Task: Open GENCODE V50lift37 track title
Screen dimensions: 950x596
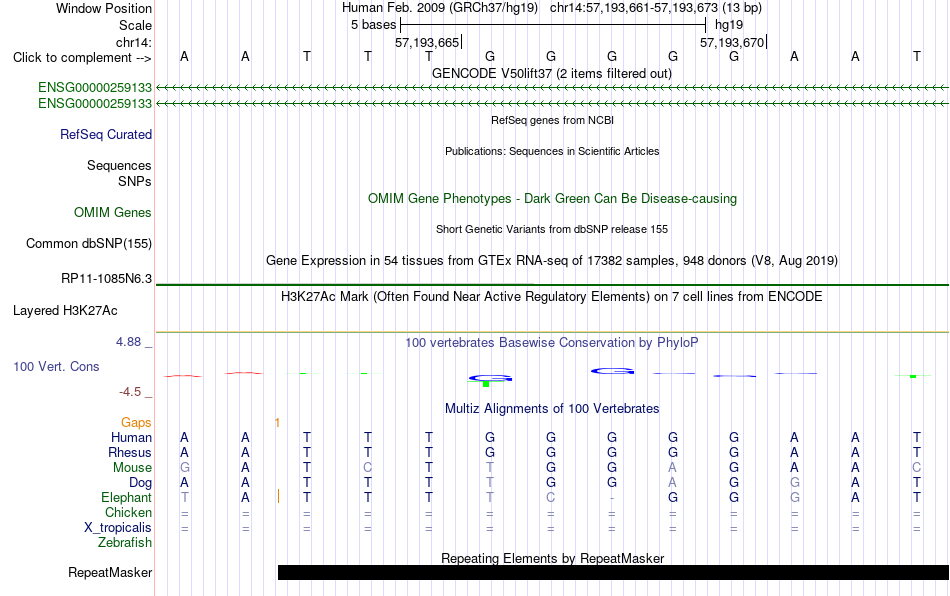Action: point(552,73)
